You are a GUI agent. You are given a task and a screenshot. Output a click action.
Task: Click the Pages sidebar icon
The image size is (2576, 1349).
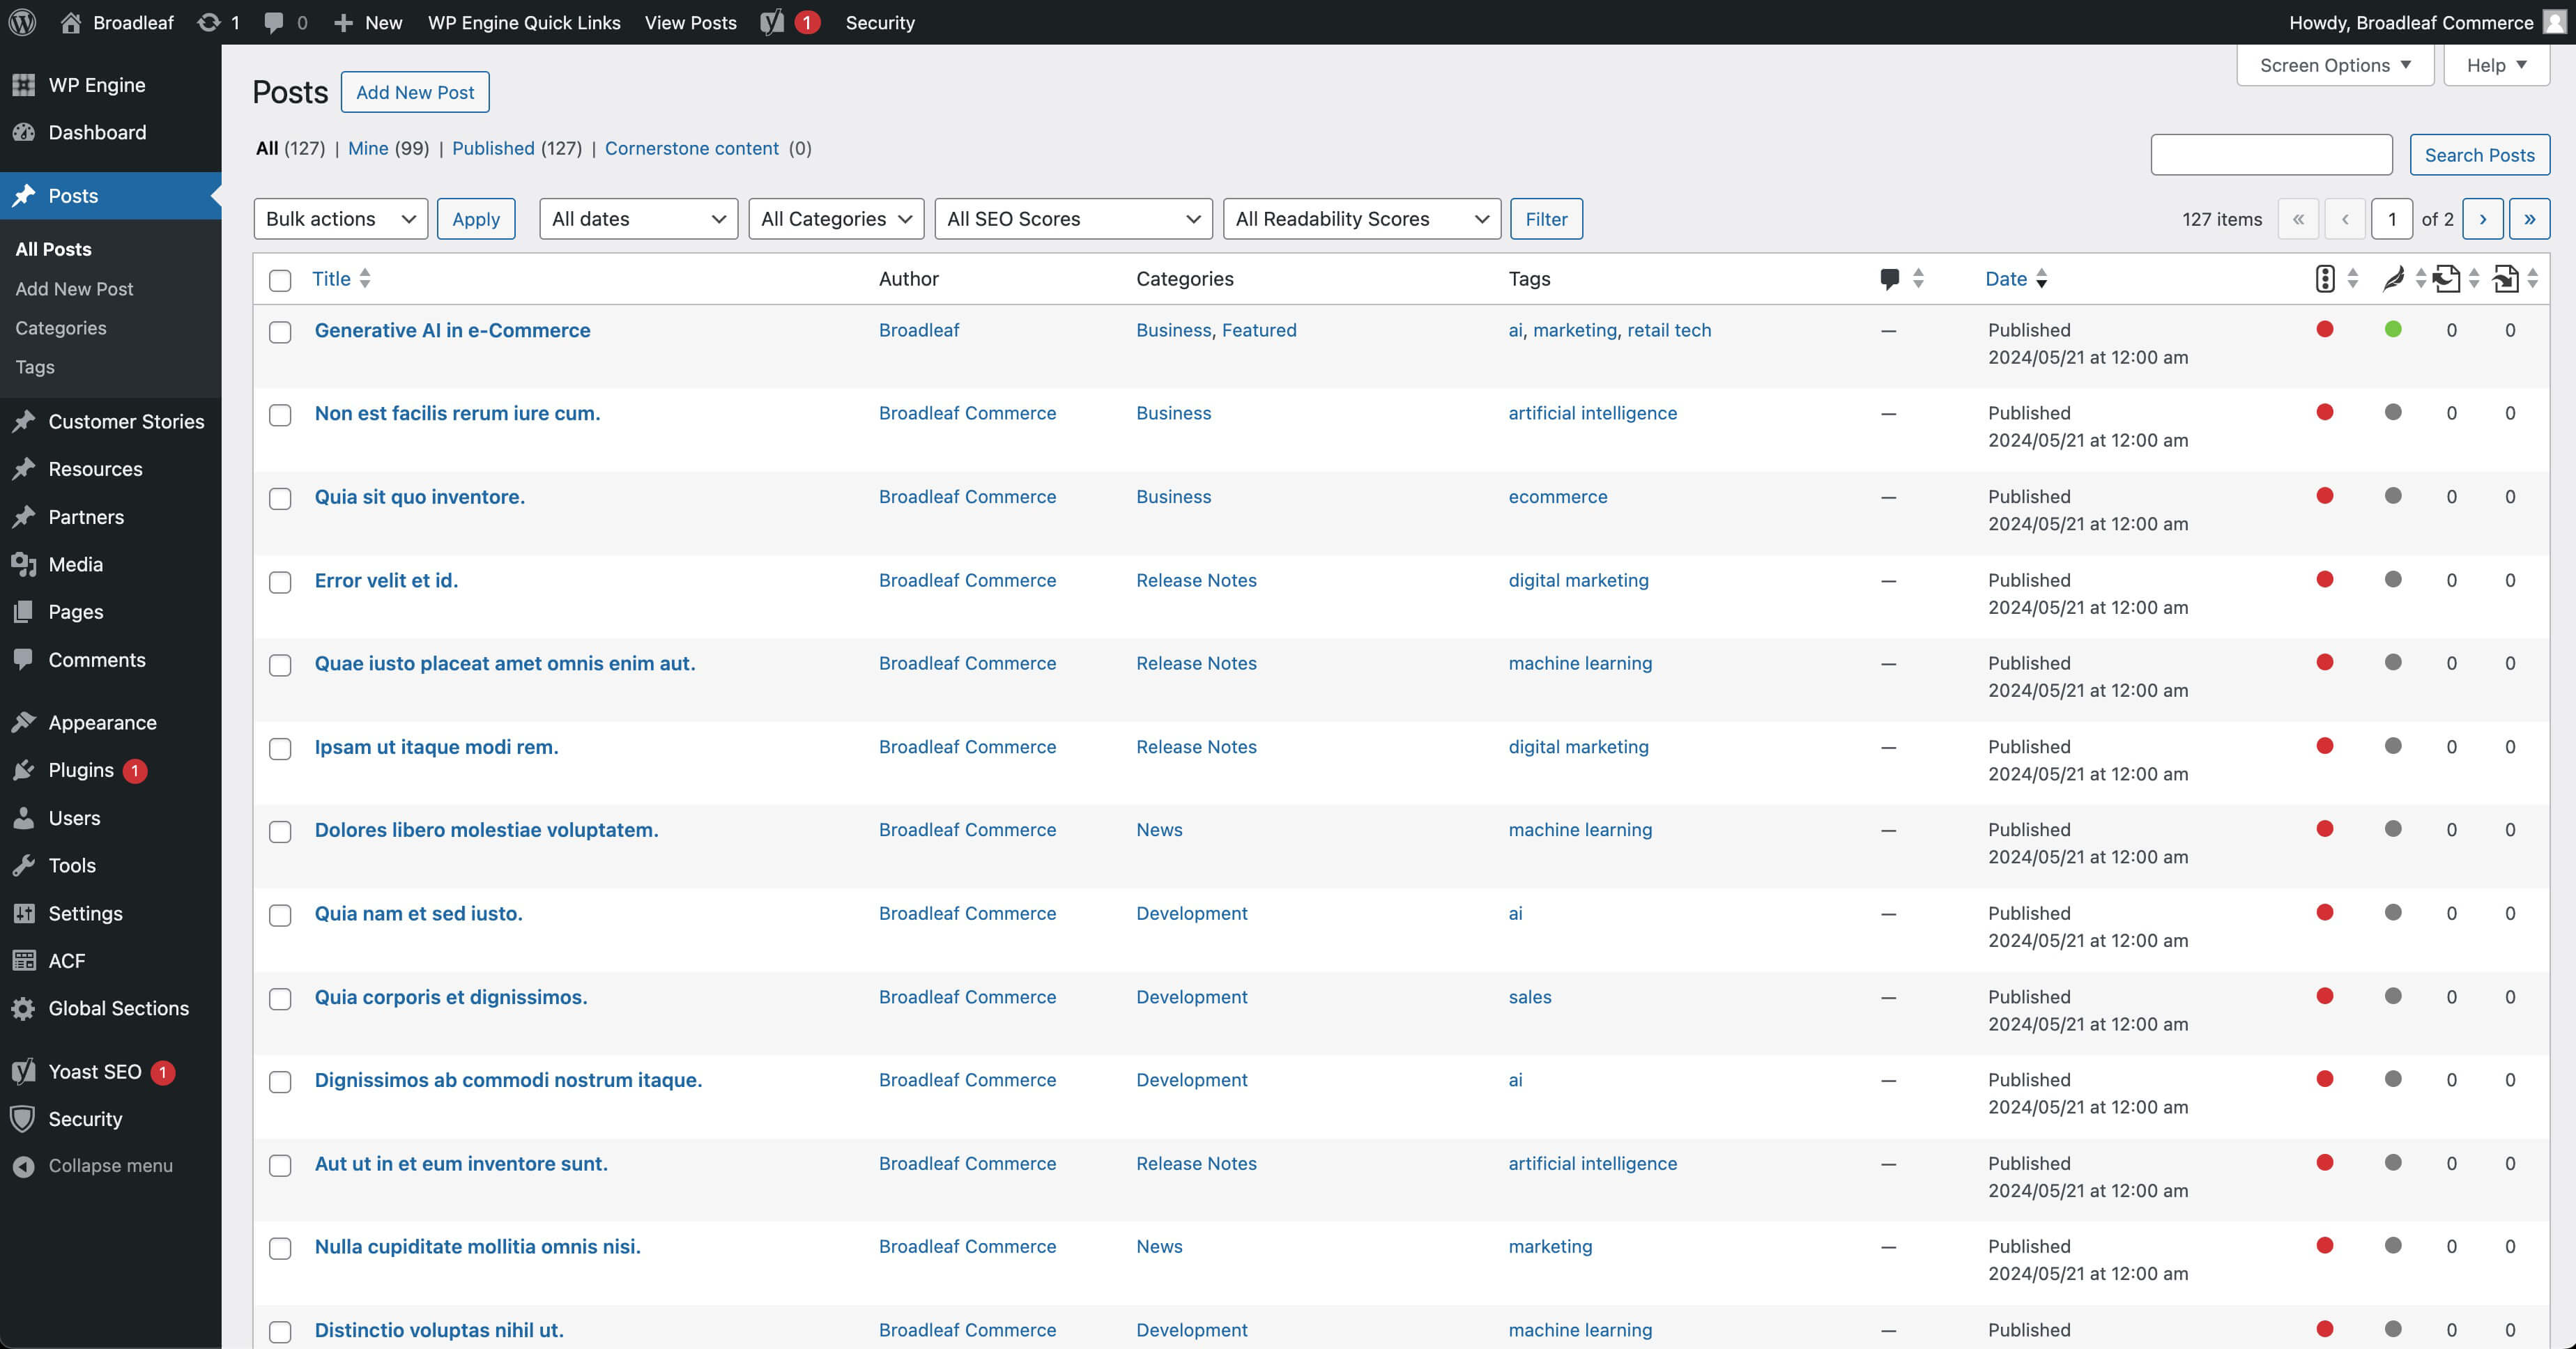24,612
